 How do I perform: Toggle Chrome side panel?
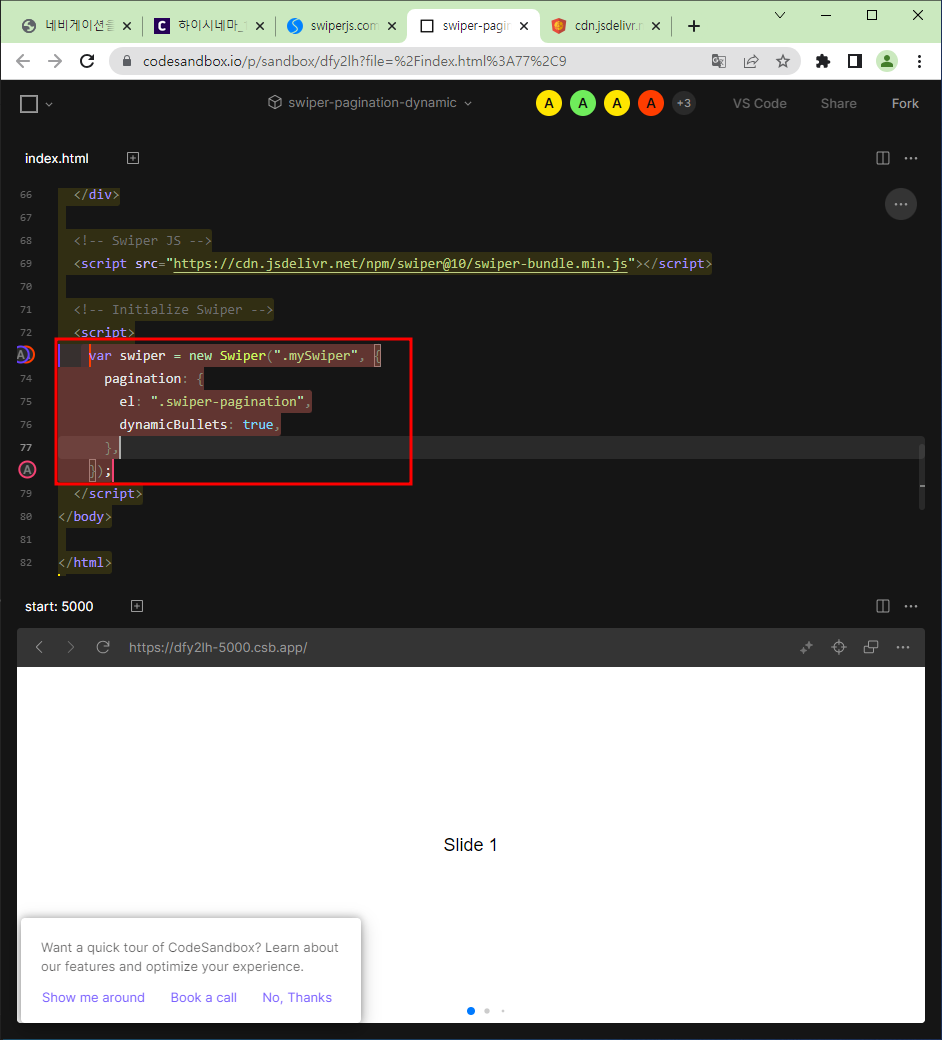click(854, 62)
